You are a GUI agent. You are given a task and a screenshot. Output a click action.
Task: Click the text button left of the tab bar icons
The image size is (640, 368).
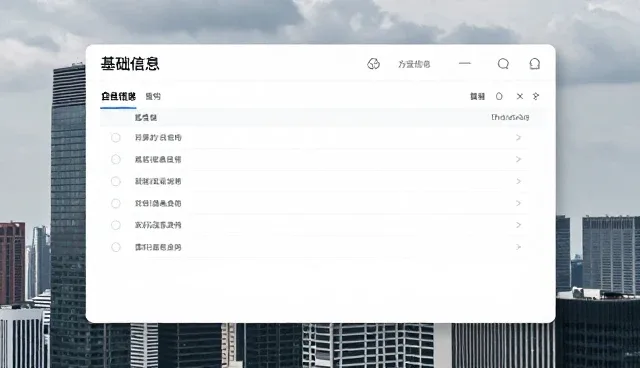(478, 96)
